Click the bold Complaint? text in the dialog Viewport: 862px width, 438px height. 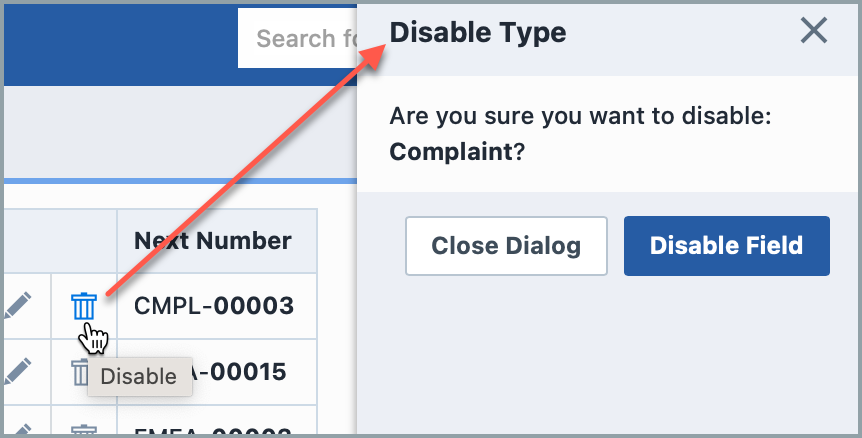pyautogui.click(x=458, y=152)
